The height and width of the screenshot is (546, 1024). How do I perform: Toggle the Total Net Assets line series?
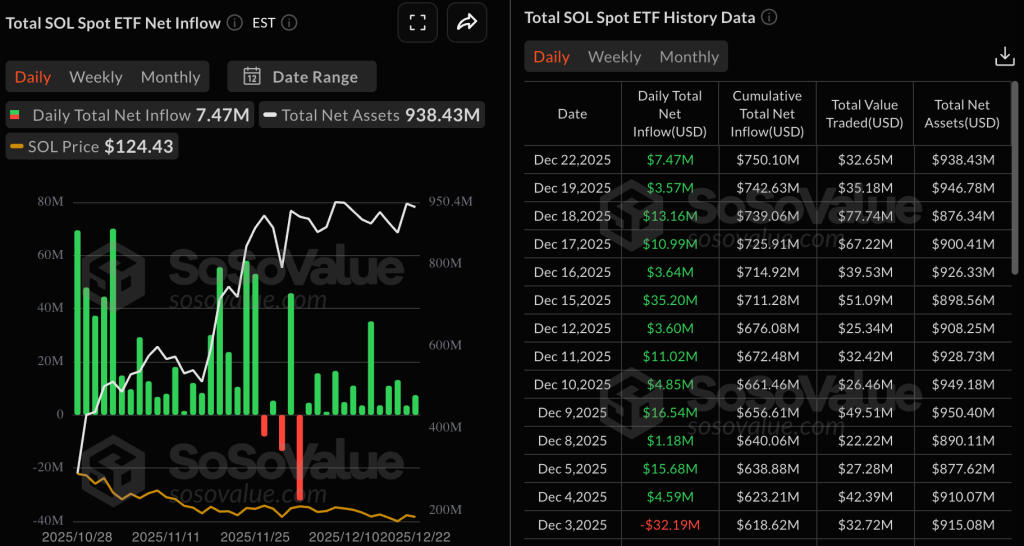tap(371, 115)
